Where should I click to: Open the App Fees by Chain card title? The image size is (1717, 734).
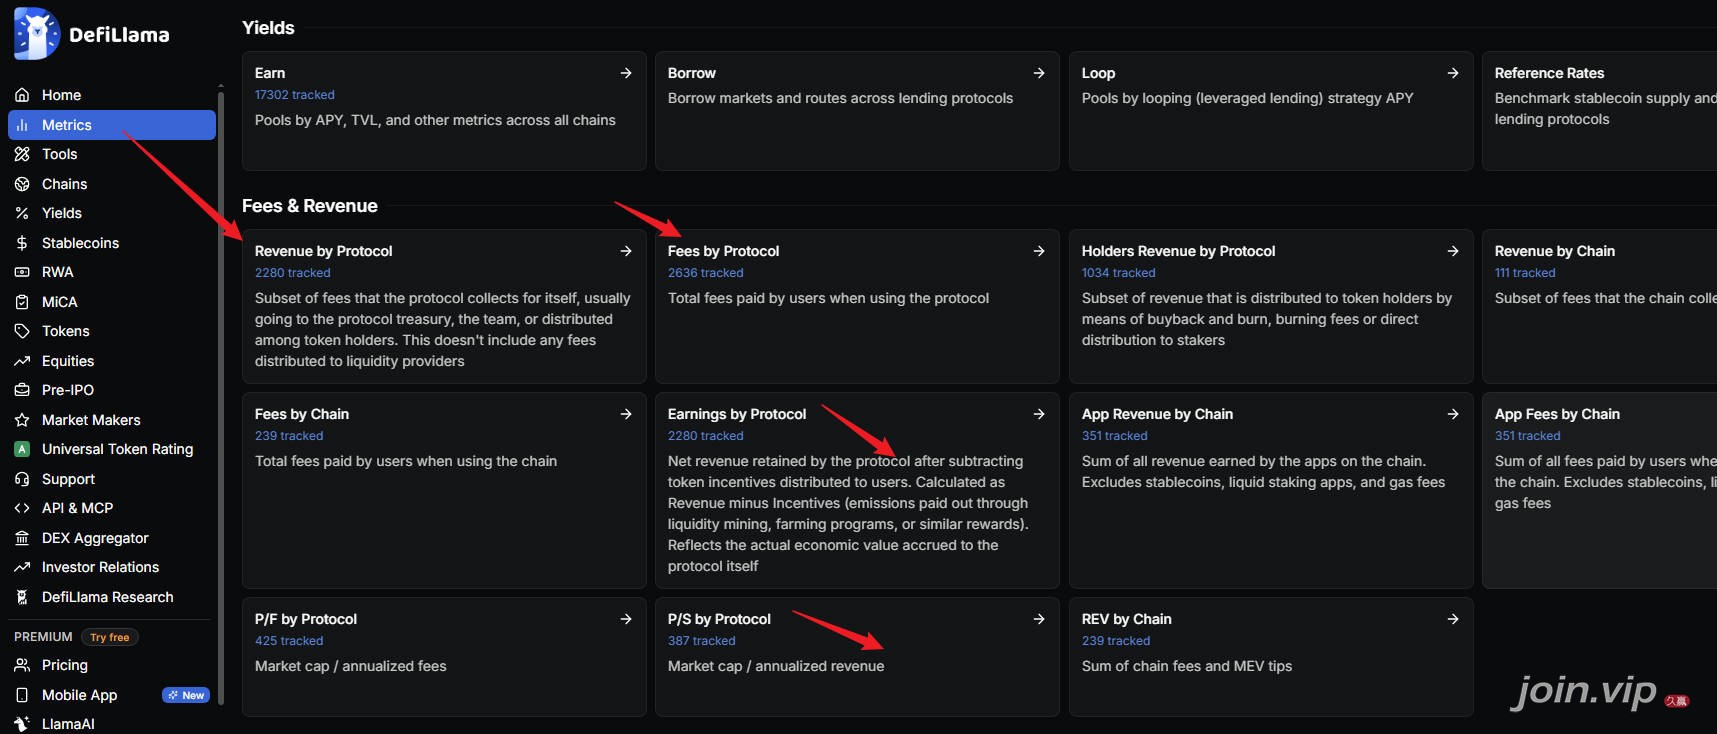pyautogui.click(x=1557, y=414)
